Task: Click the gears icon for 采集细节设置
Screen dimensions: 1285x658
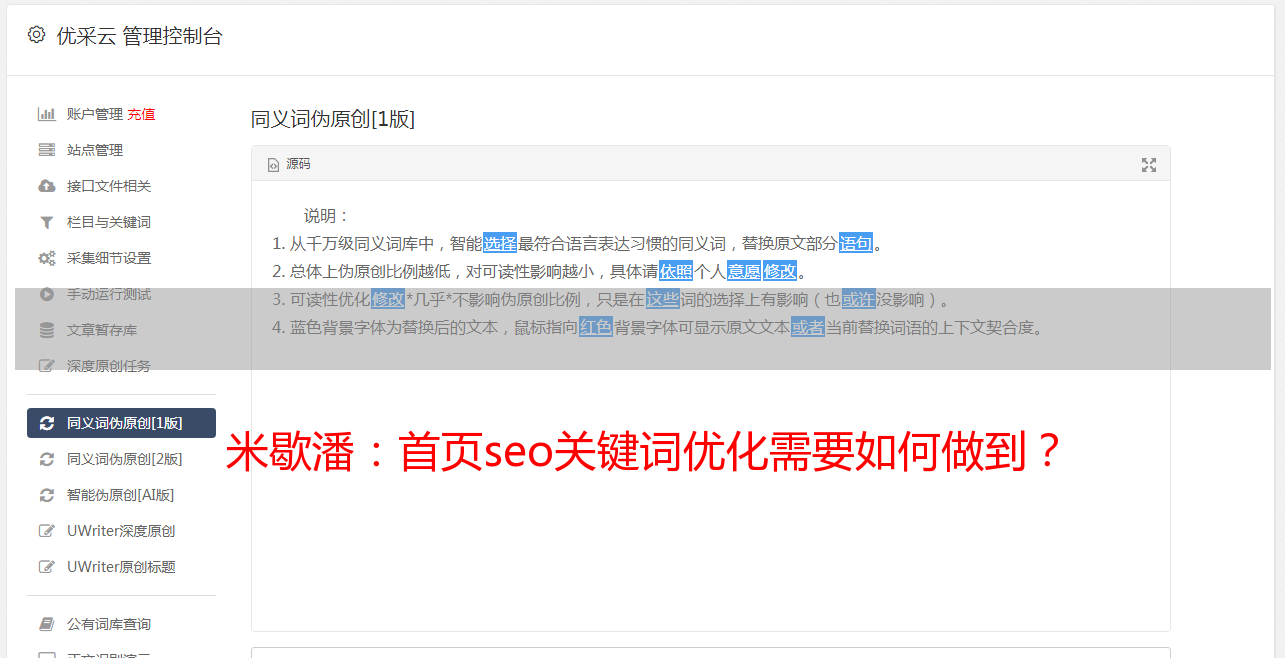Action: tap(46, 258)
